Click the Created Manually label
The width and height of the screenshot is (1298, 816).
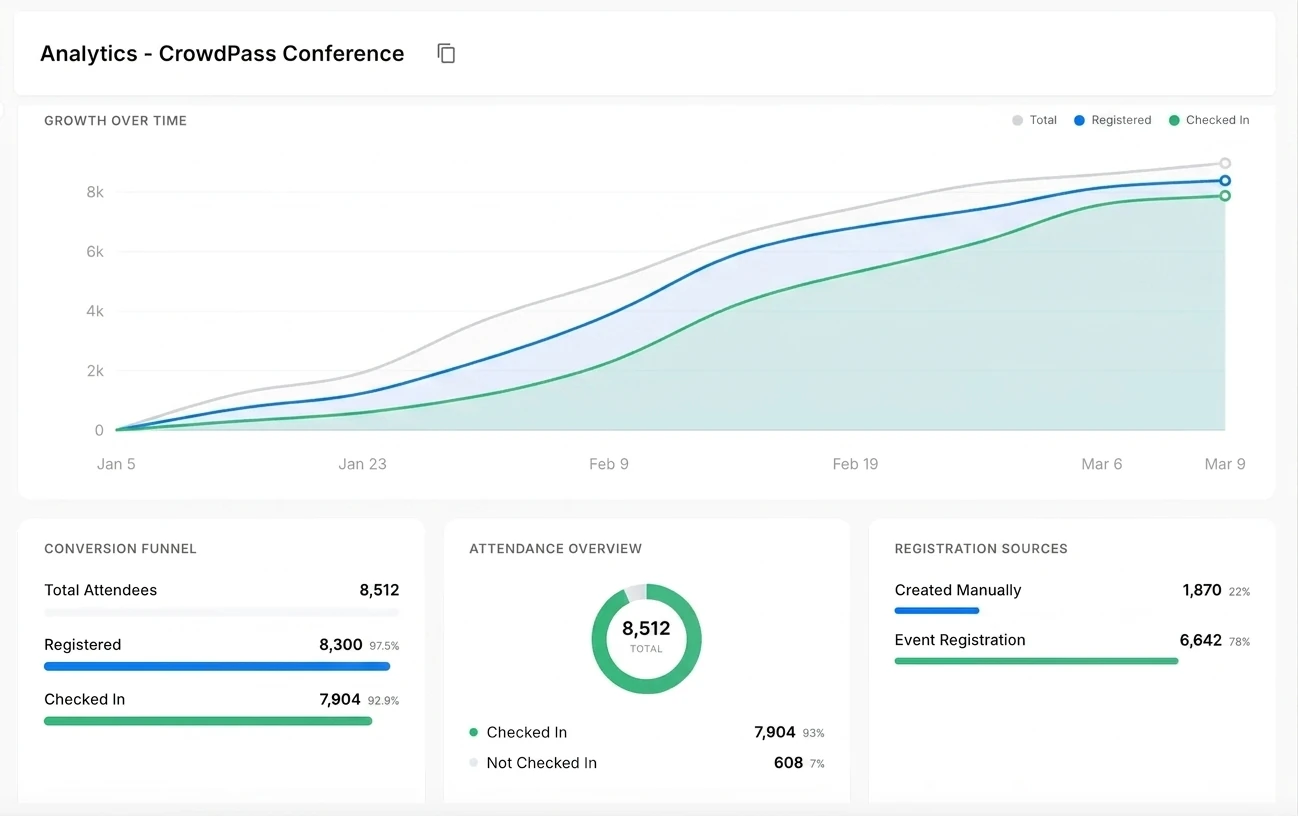[x=958, y=590]
